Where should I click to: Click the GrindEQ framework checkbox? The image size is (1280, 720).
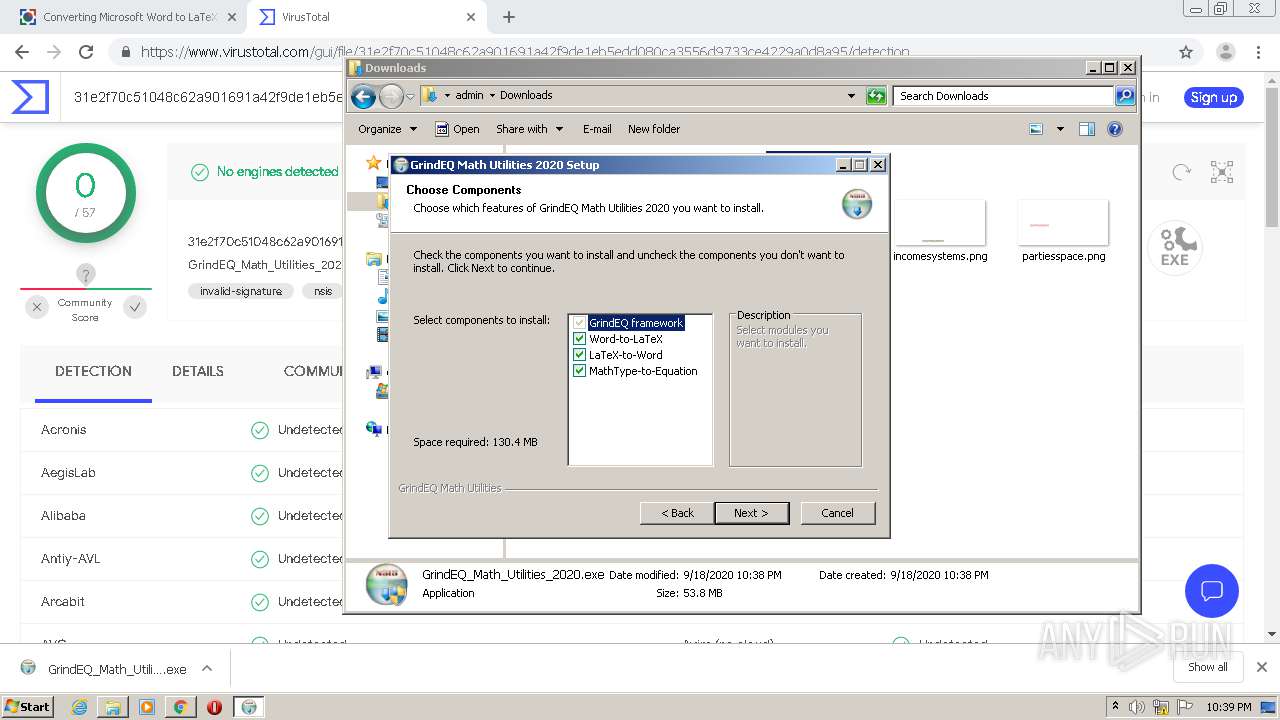[x=579, y=323]
